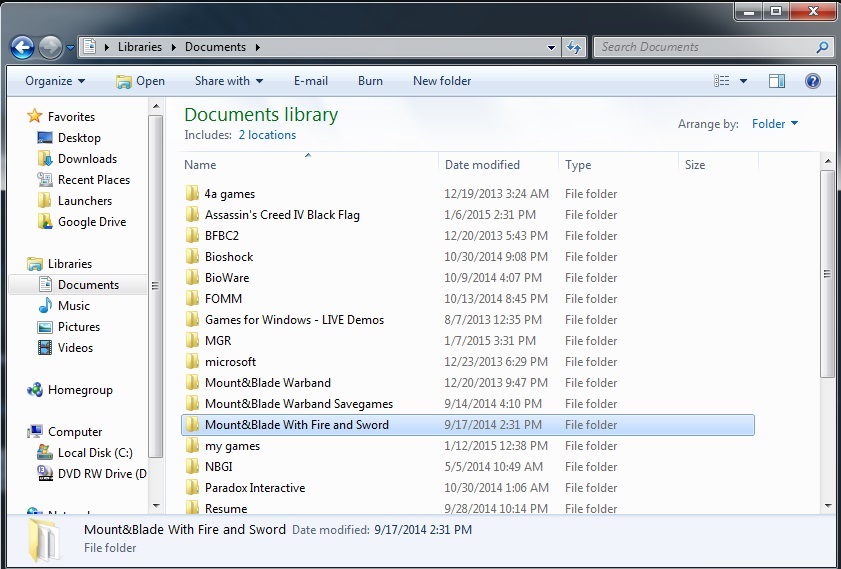Click Burn in the toolbar
Image resolution: width=841 pixels, height=569 pixels.
pos(370,81)
